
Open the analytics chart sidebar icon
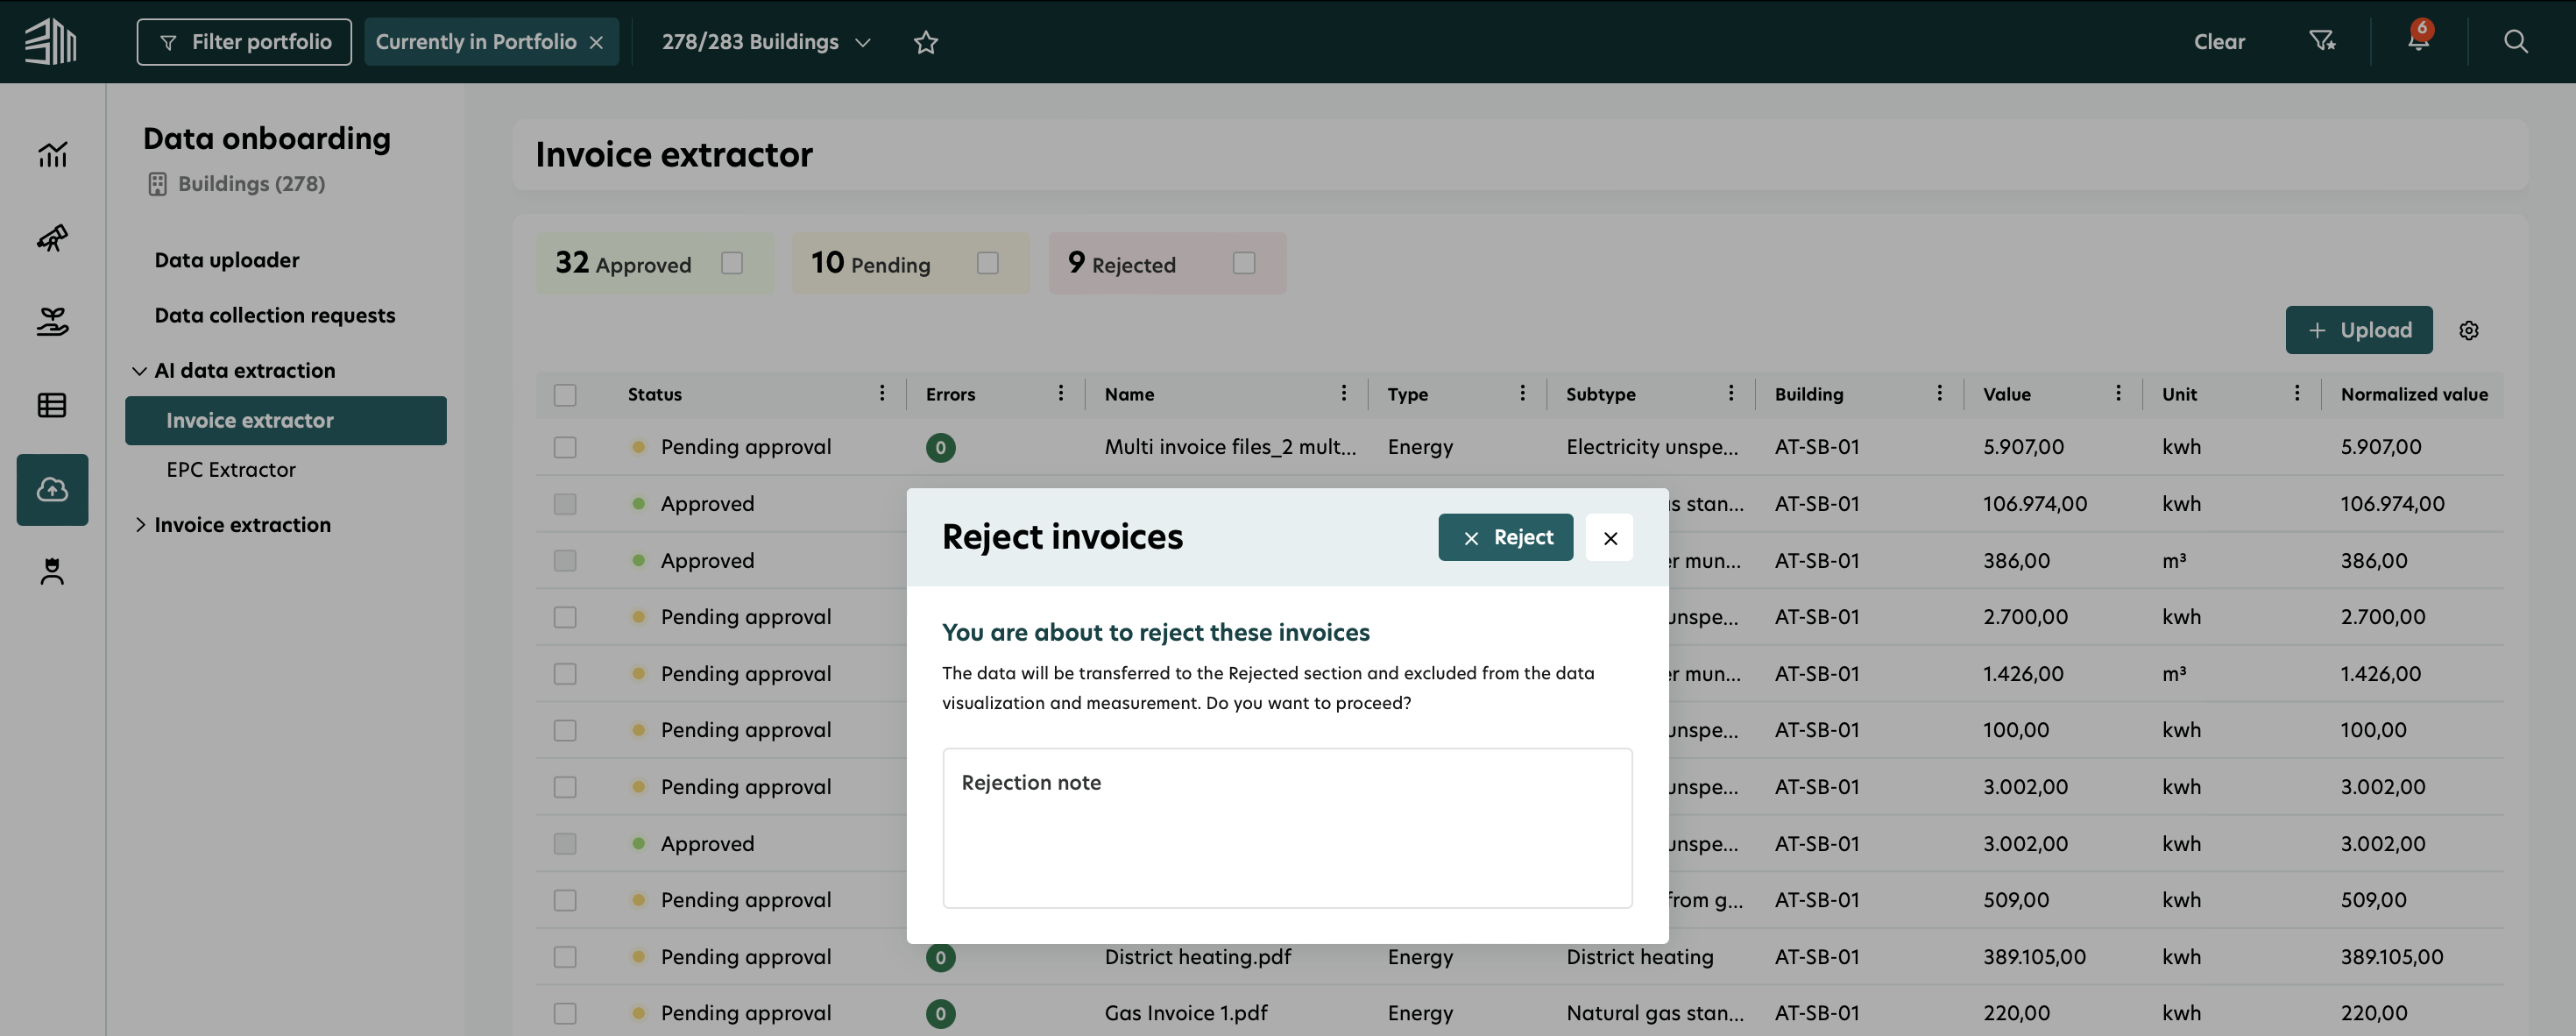pos(52,154)
